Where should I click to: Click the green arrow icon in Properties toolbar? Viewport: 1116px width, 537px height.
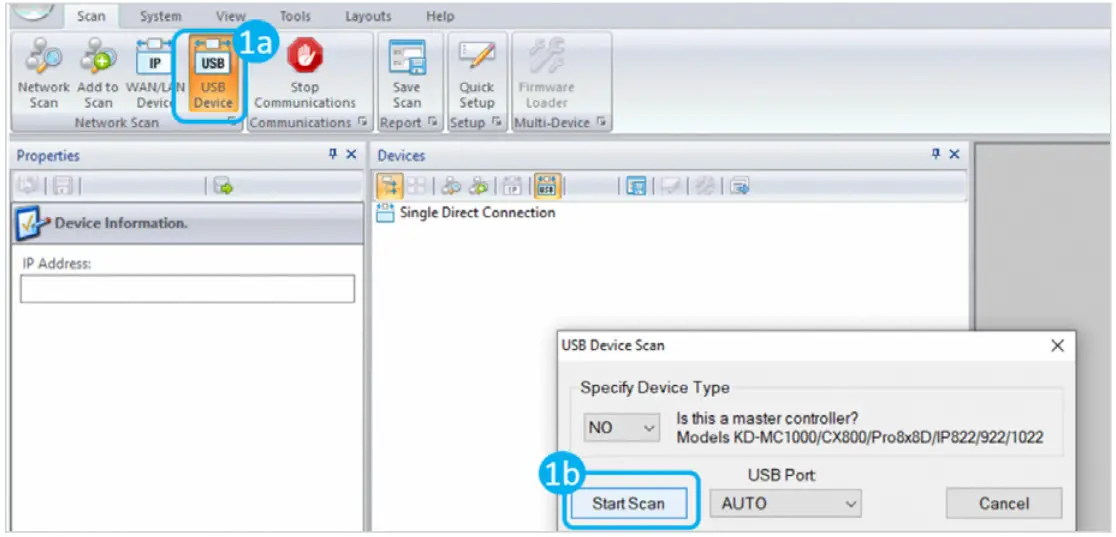coord(223,187)
